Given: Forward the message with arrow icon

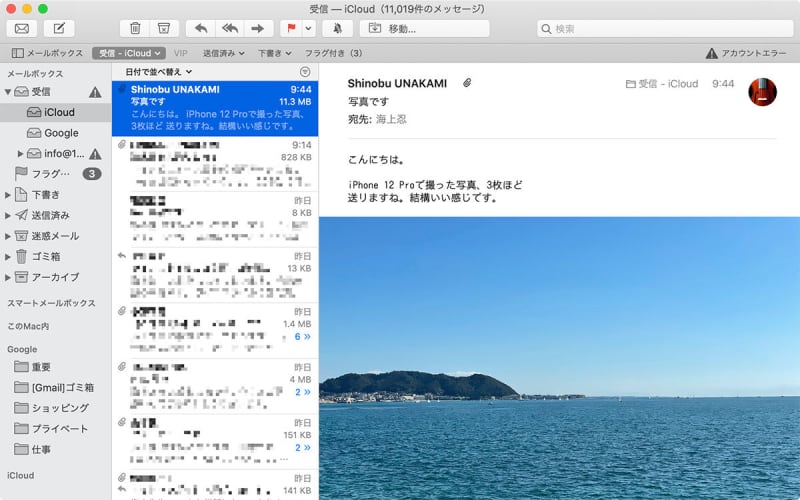Looking at the screenshot, I should (258, 29).
